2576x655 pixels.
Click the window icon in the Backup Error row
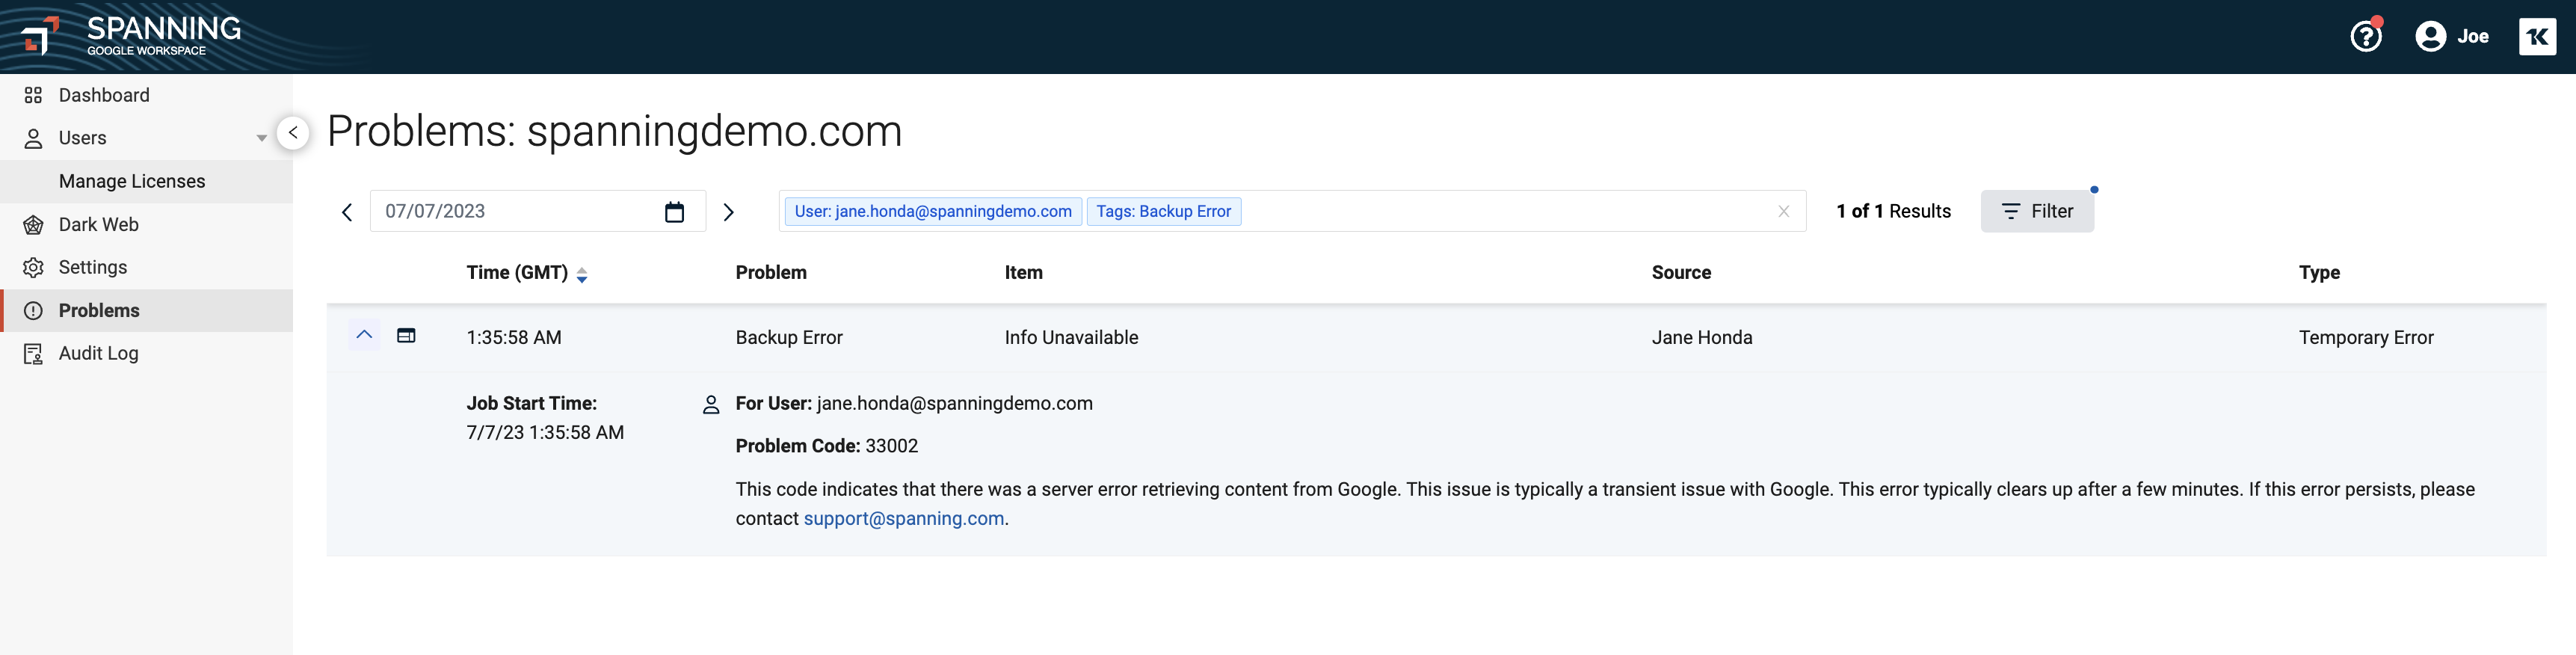[406, 335]
